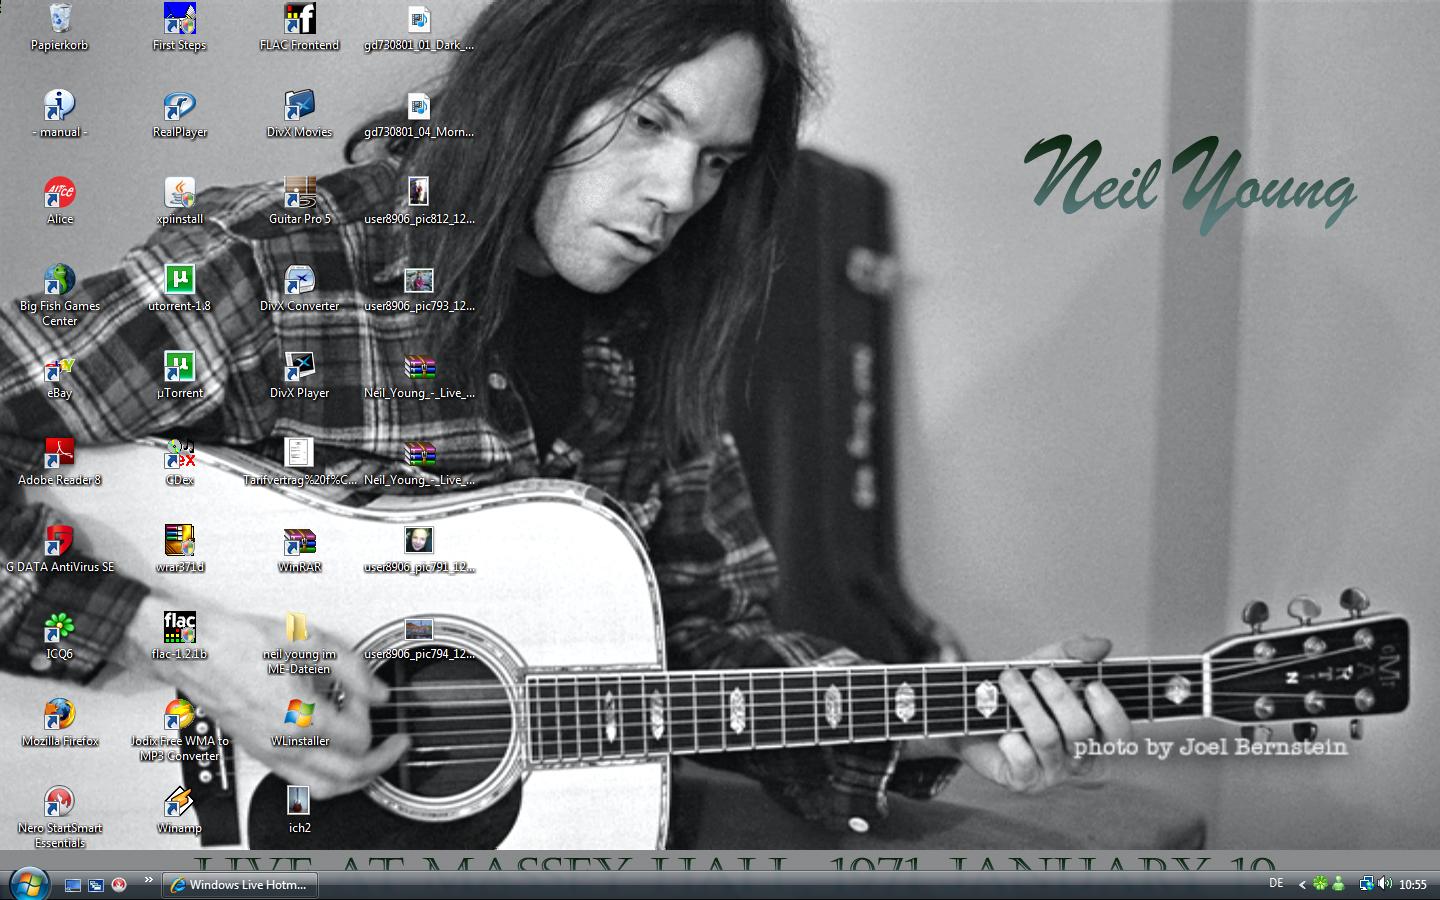The image size is (1440, 900).
Task: Select the µTorrent desktop icon
Action: (179, 368)
